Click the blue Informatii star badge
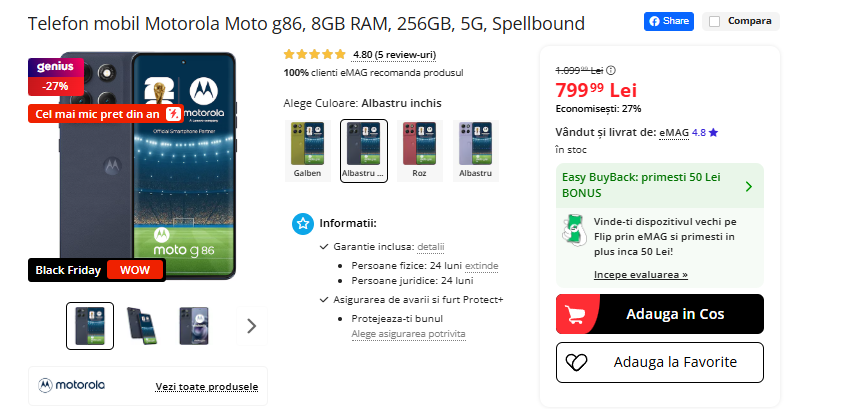The width and height of the screenshot is (849, 409). (302, 223)
